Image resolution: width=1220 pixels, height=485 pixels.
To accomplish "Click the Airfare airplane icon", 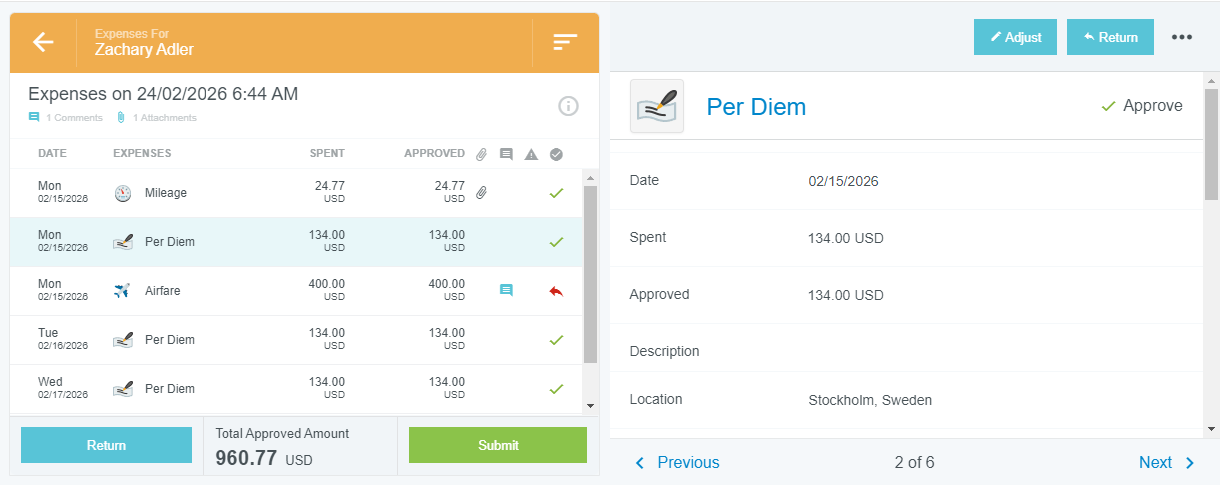I will (x=123, y=291).
